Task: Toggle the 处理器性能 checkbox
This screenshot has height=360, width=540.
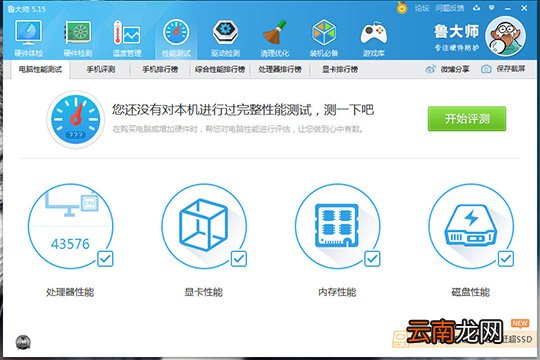Action: tap(105, 259)
